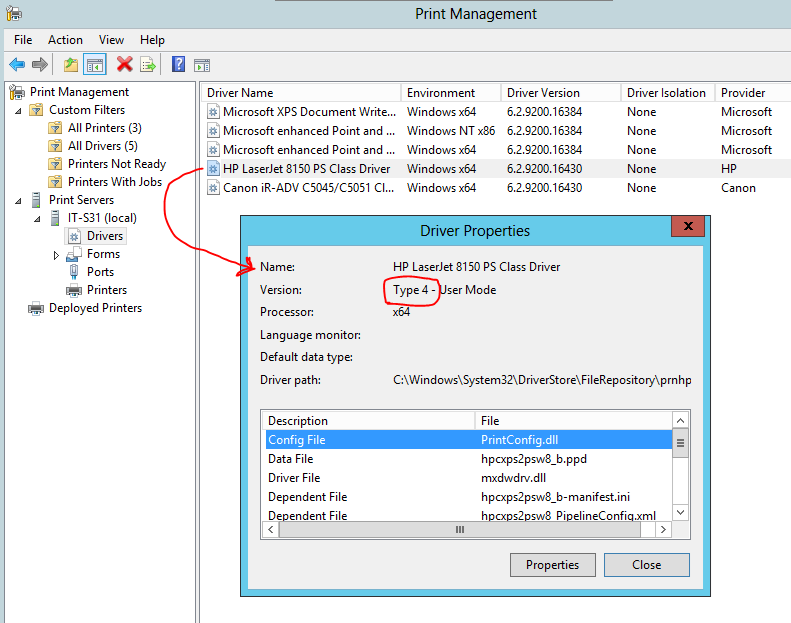The image size is (791, 623).
Task: Expand the Forms tree node
Action: click(56, 255)
